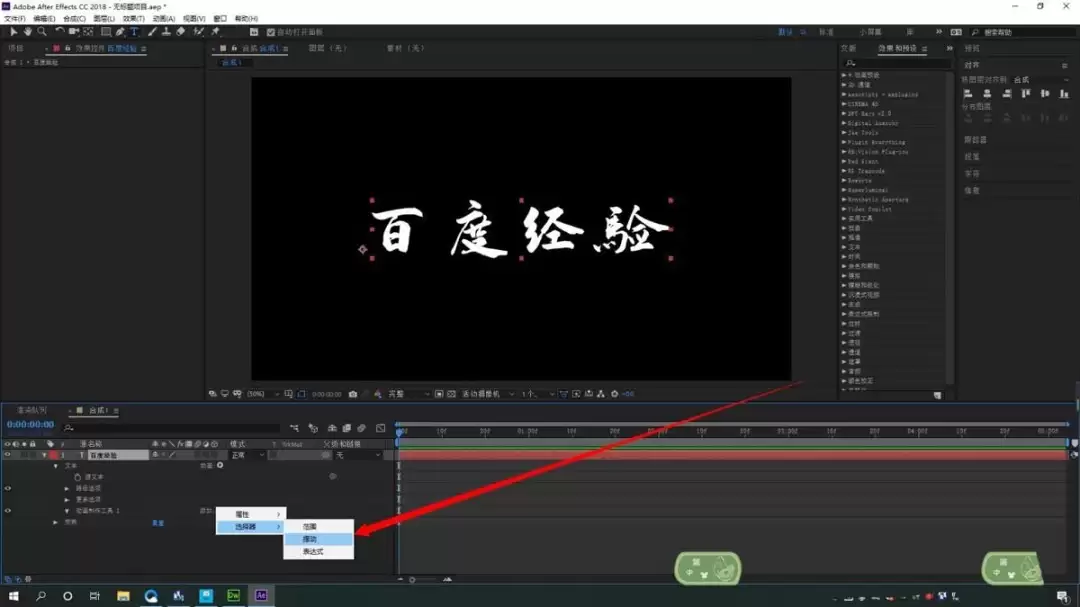Select the Pan Behind anchor tool
The image size is (1080, 607).
click(x=88, y=32)
